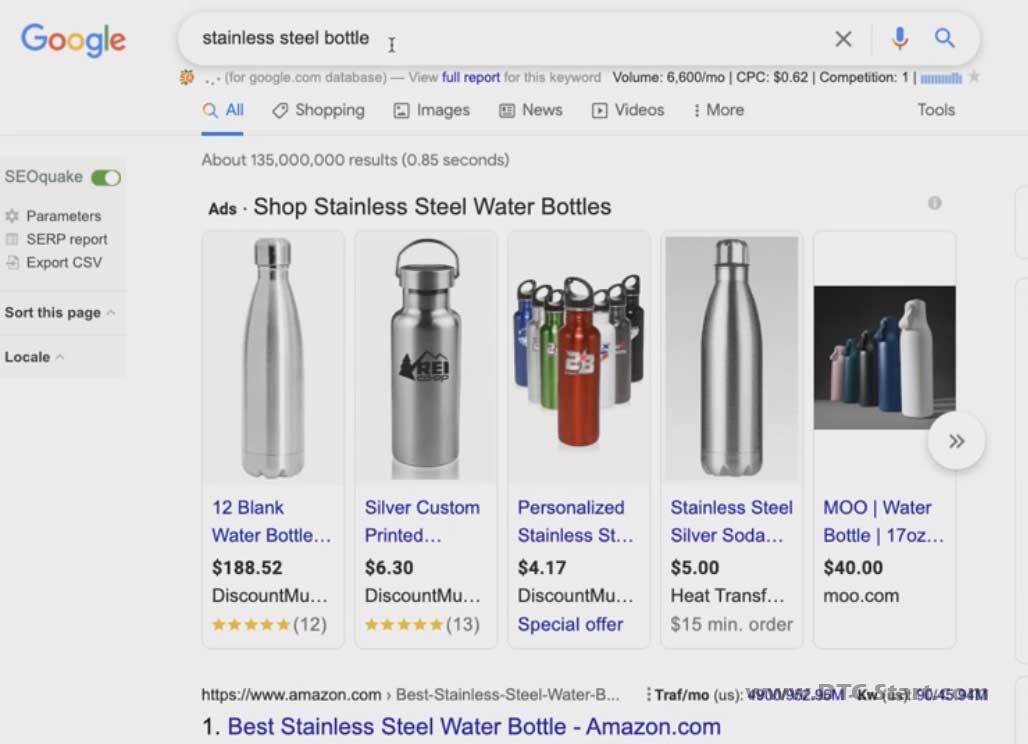Open the silver soda bottle image
This screenshot has width=1028, height=744.
pyautogui.click(x=732, y=358)
